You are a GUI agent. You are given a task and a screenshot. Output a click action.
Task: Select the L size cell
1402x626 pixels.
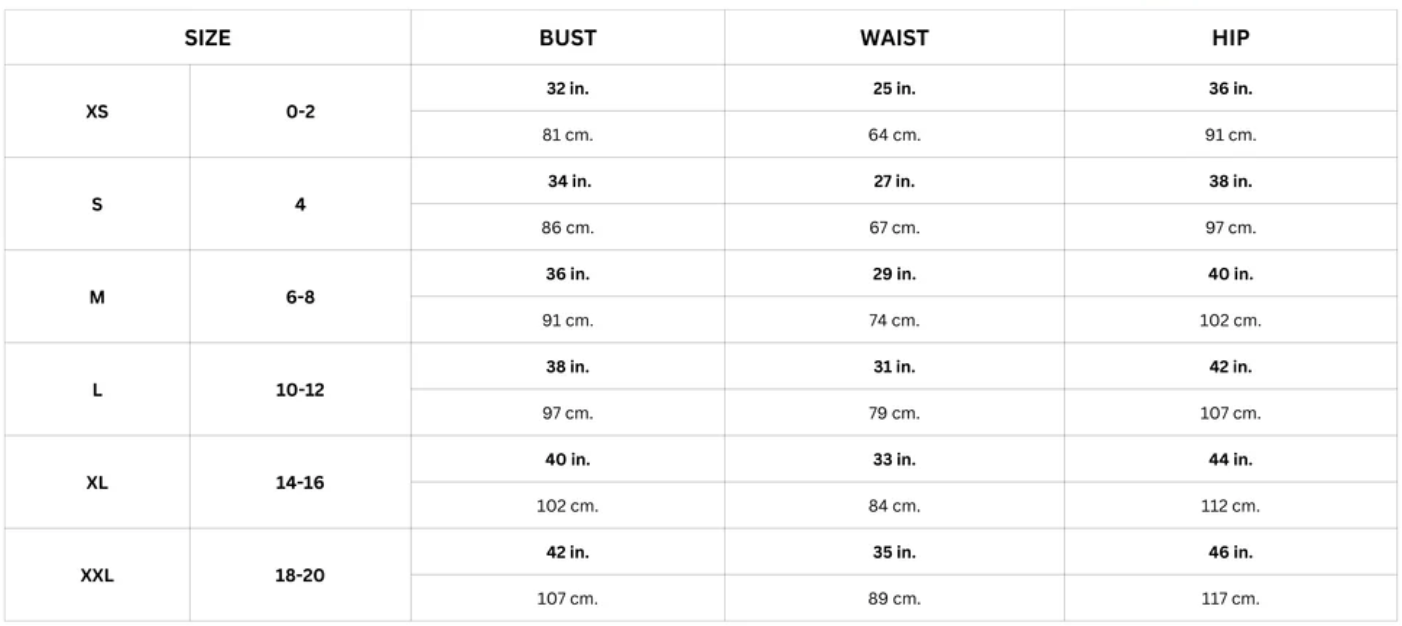97,390
